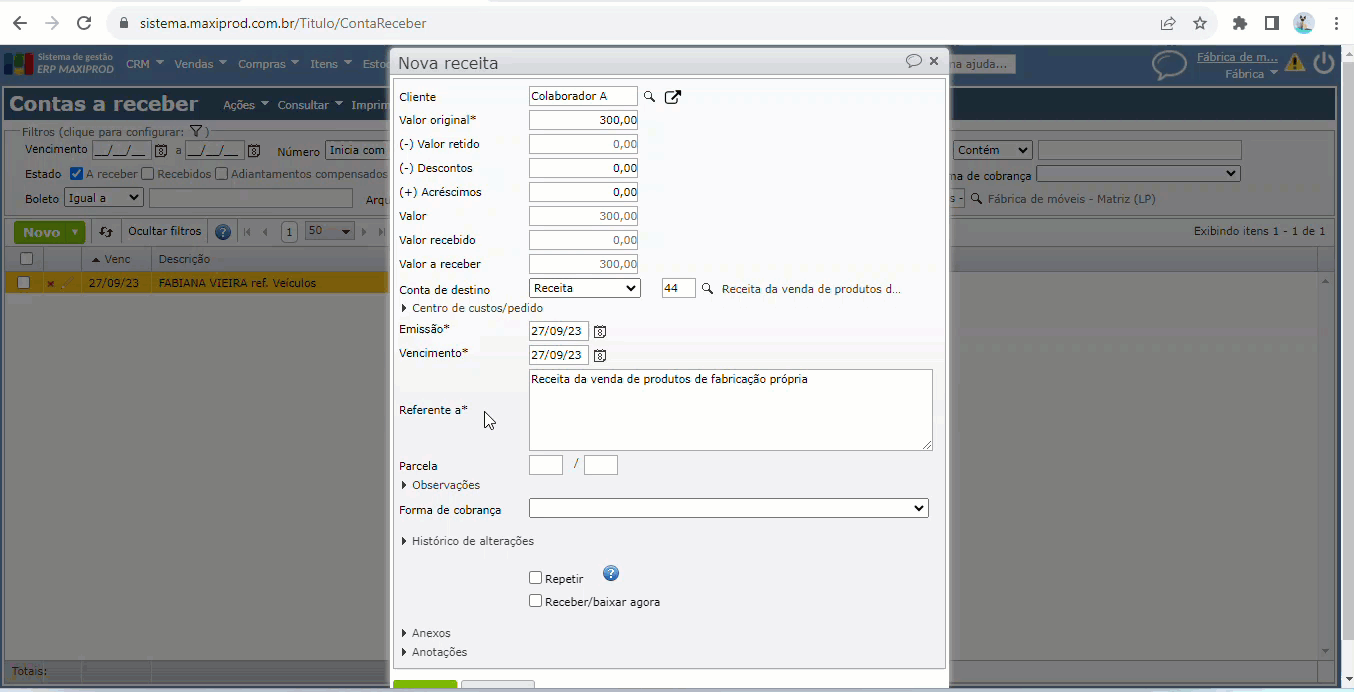Open Emissão date calendar picker
Viewport: 1354px width, 692px height.
[x=600, y=331]
